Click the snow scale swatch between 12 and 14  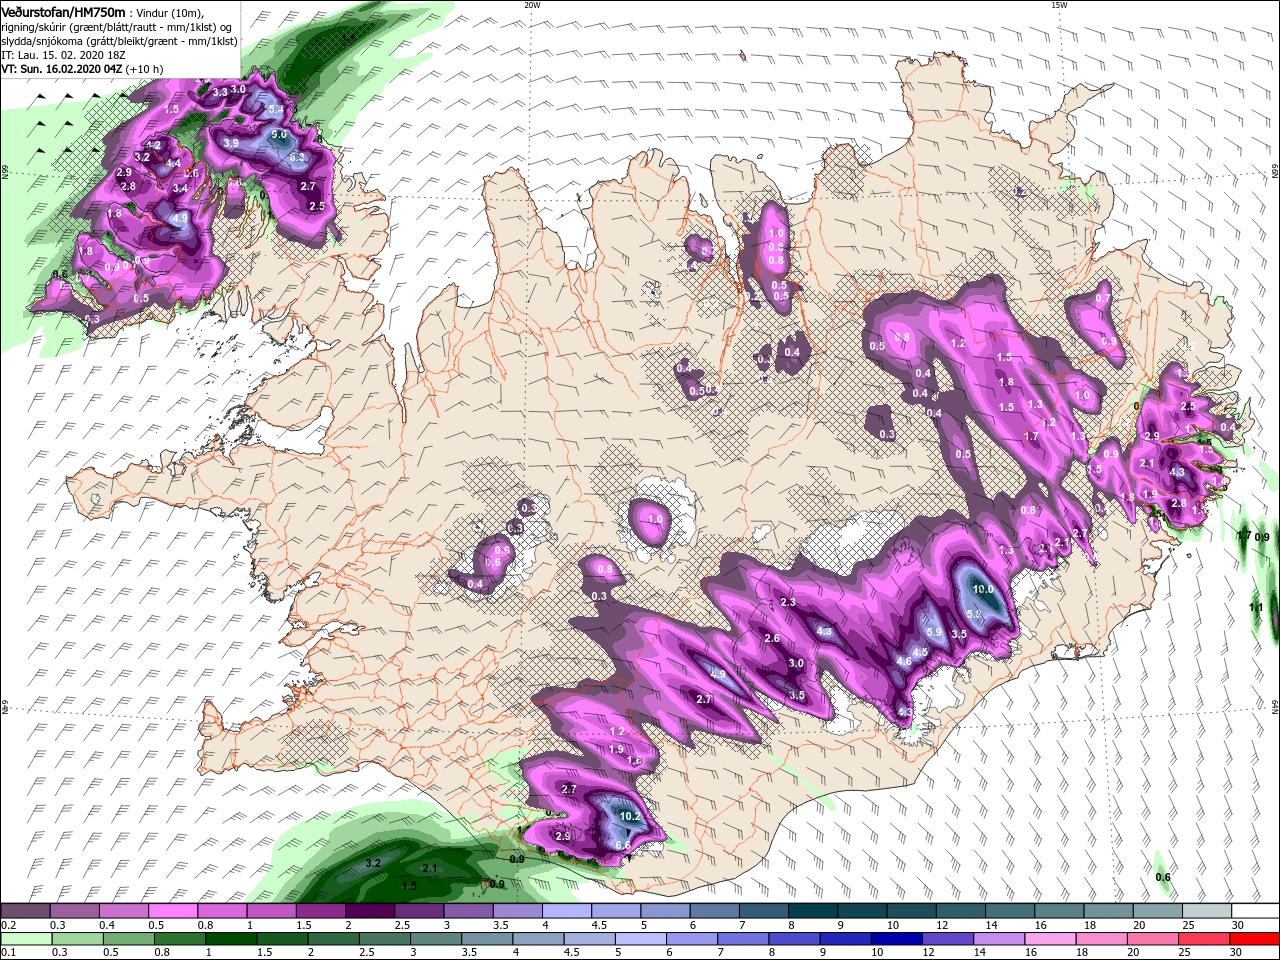[959, 911]
